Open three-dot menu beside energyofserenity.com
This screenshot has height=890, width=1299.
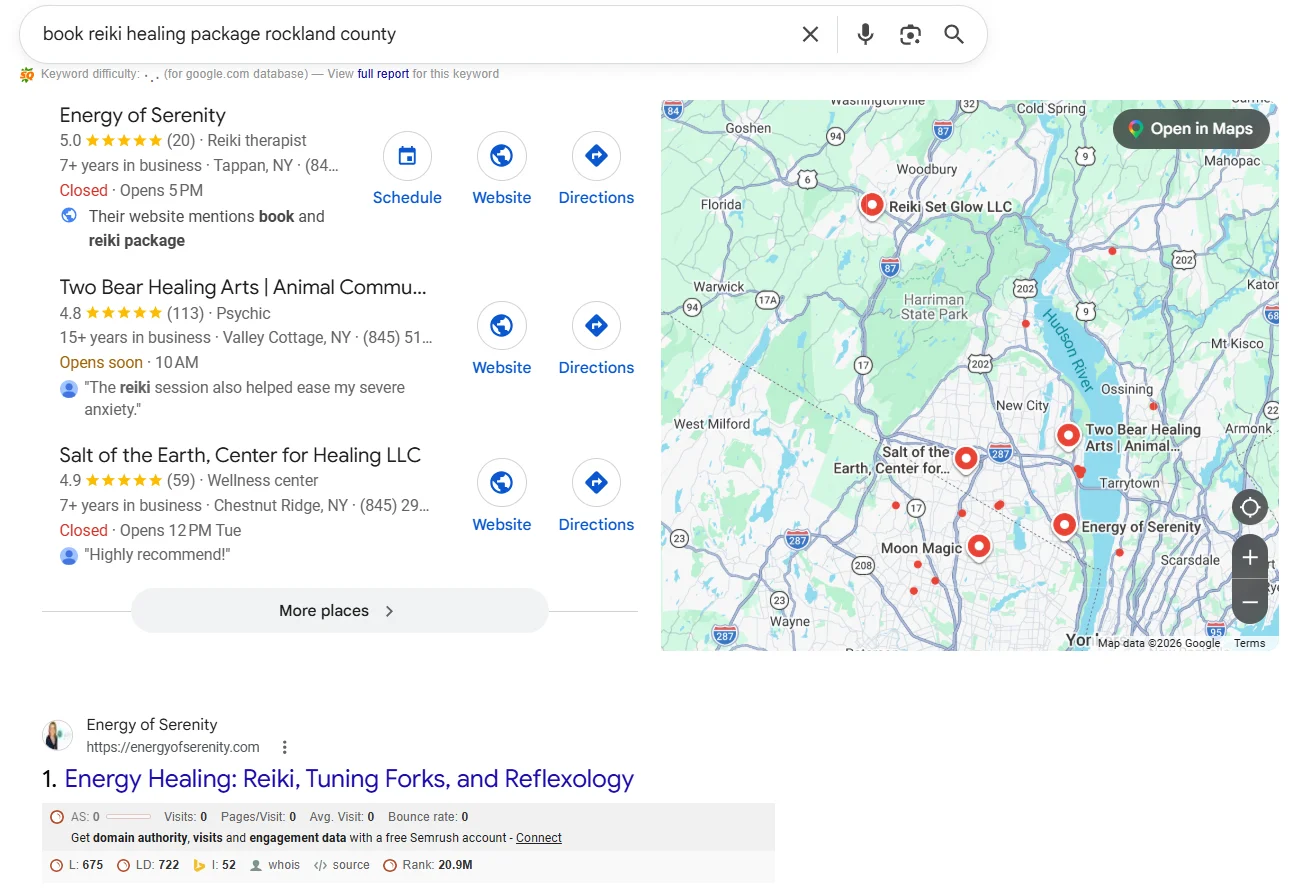tap(285, 747)
